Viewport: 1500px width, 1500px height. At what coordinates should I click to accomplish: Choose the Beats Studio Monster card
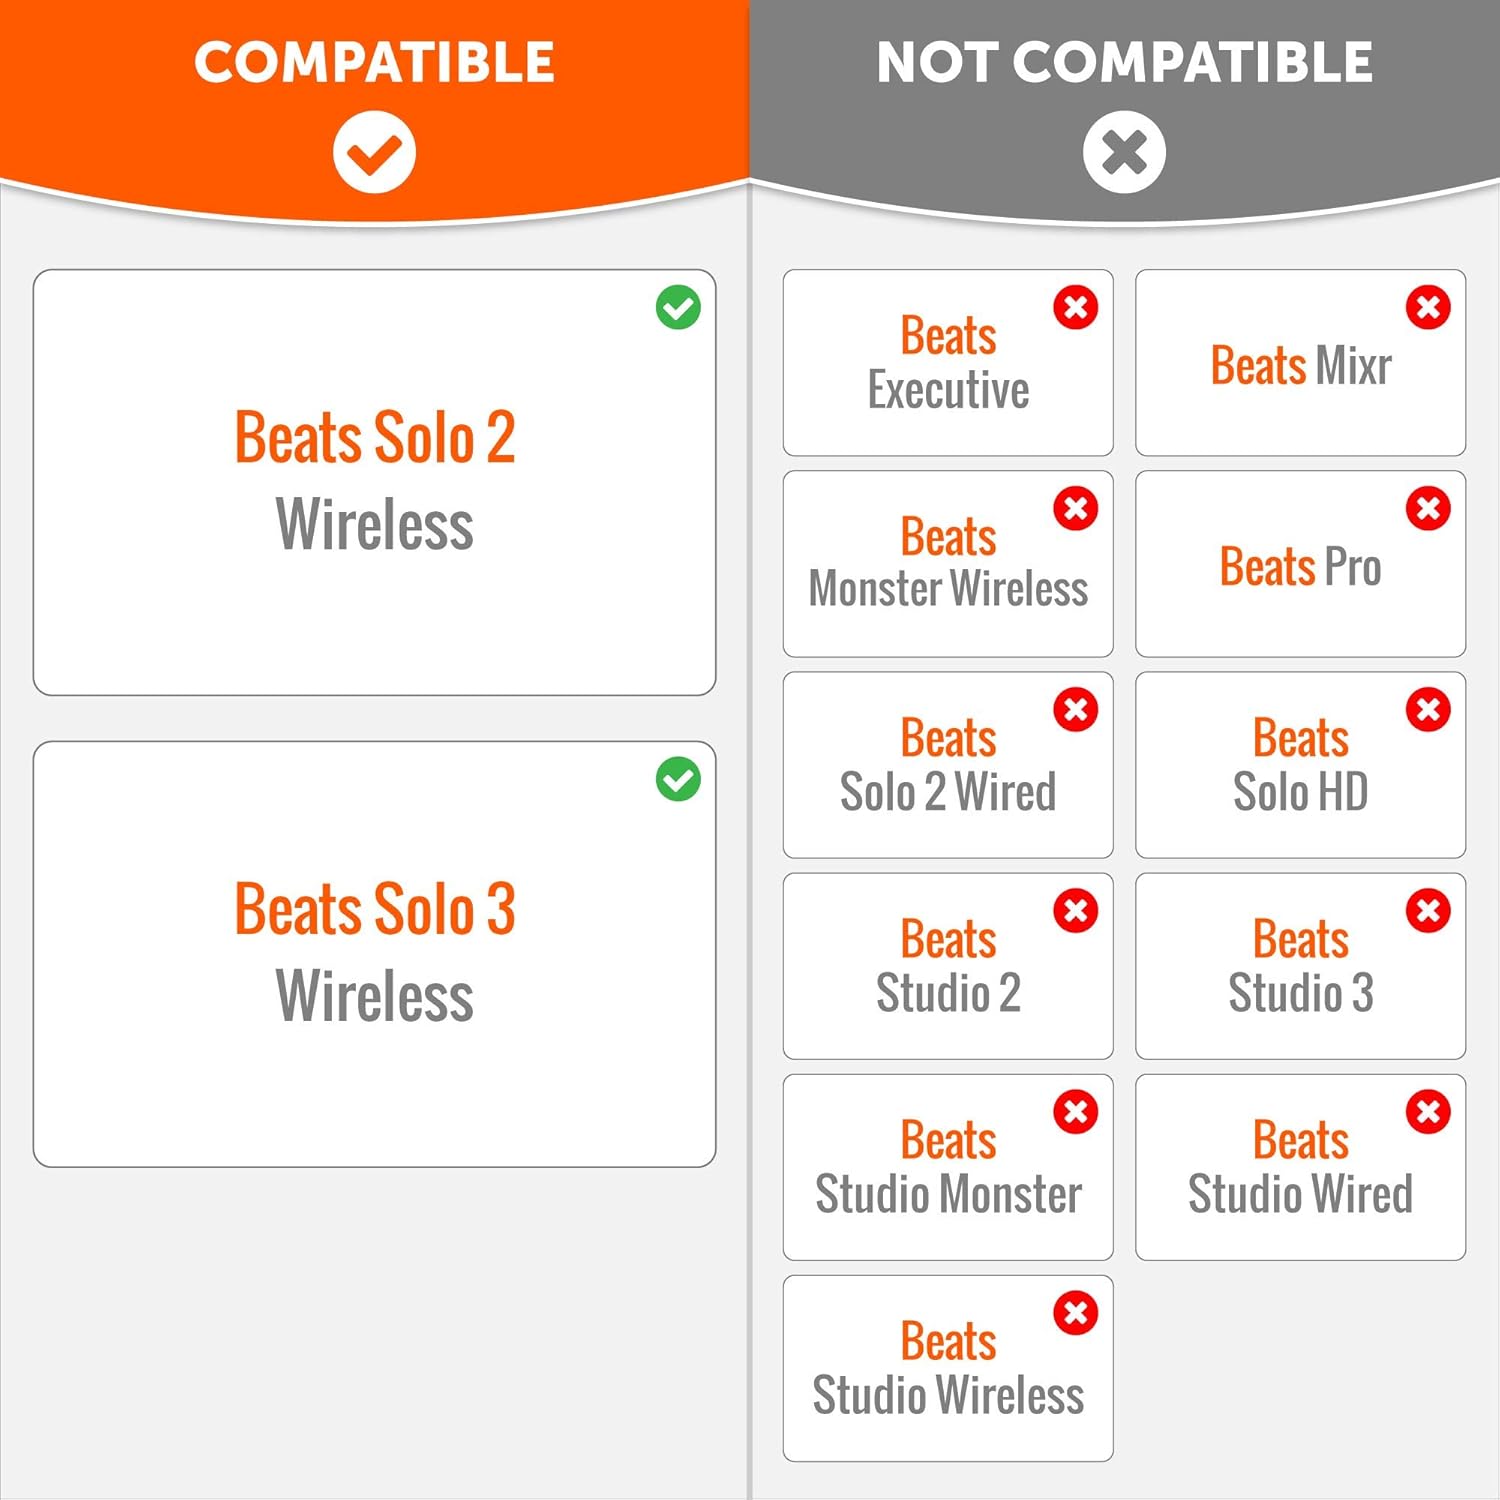947,1167
